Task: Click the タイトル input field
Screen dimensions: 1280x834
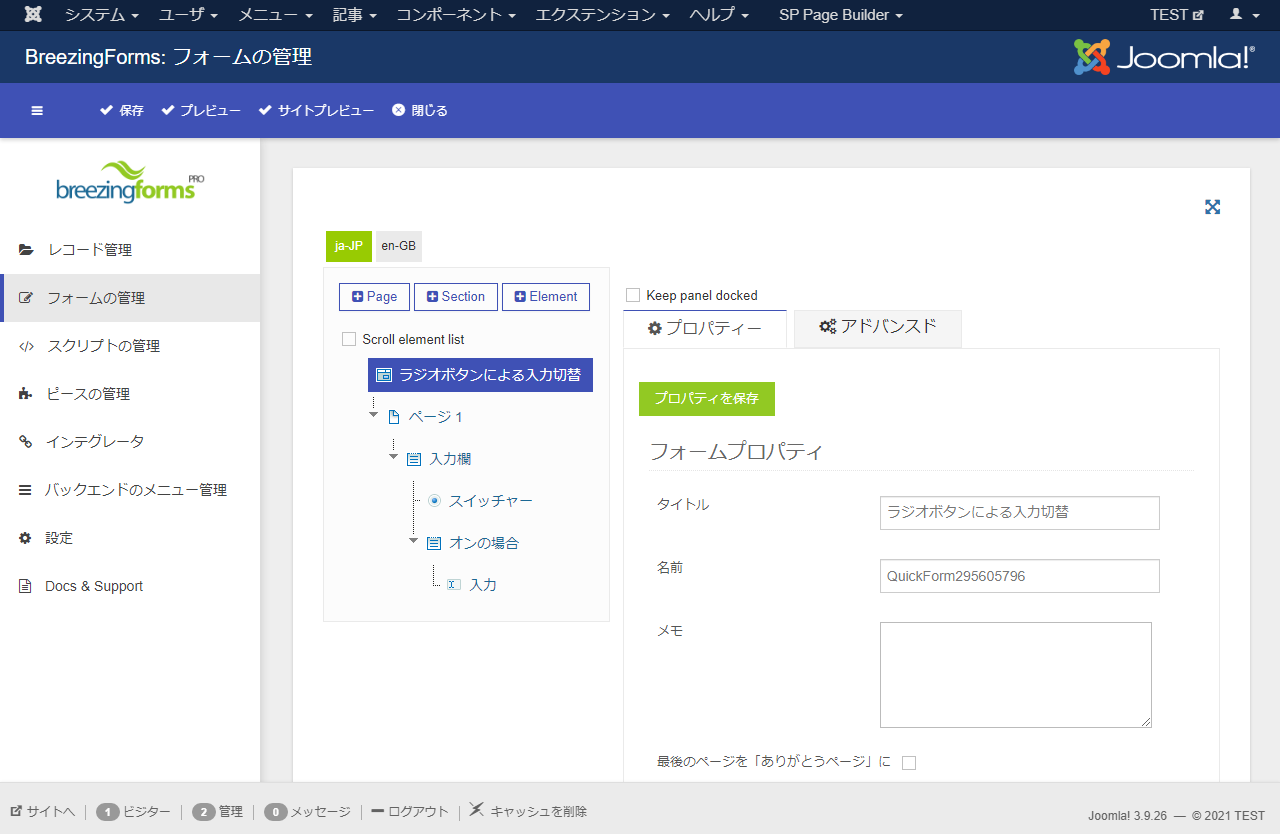Action: 1019,512
